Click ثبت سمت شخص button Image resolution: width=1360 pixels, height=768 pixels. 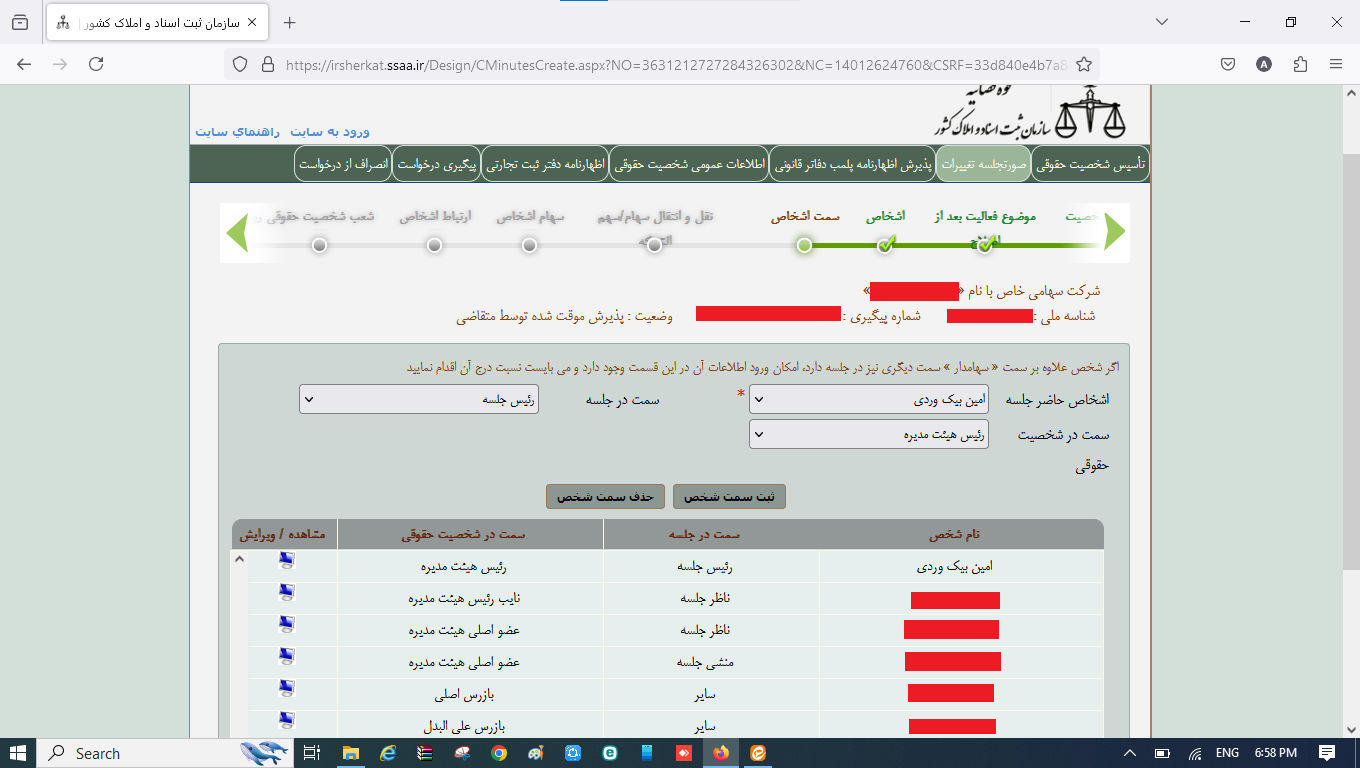[729, 496]
